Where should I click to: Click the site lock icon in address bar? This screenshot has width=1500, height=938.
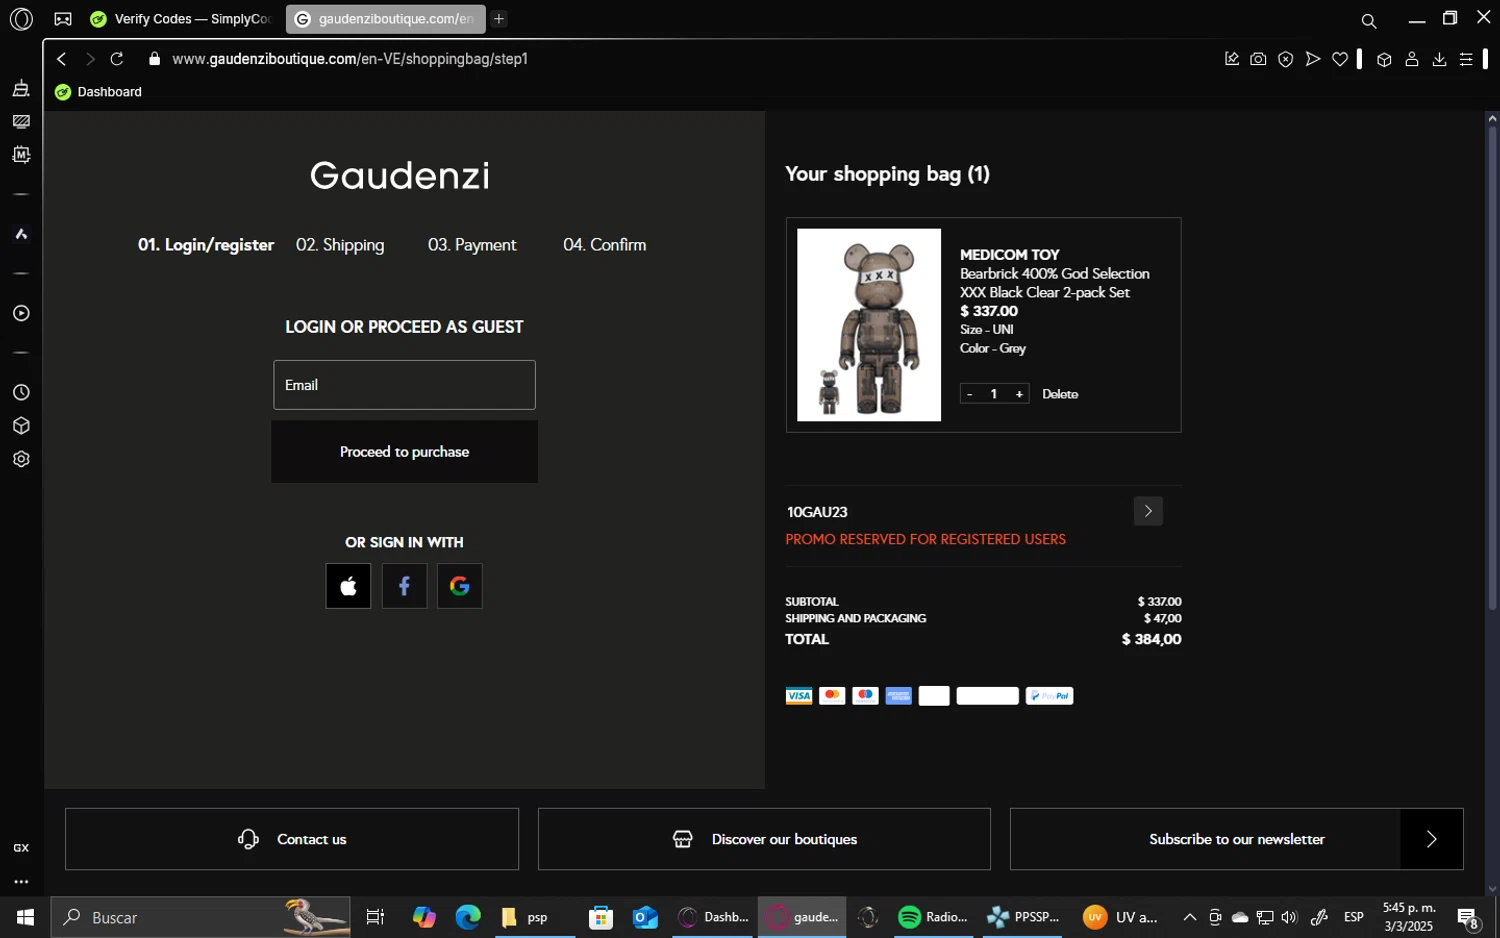click(x=154, y=59)
